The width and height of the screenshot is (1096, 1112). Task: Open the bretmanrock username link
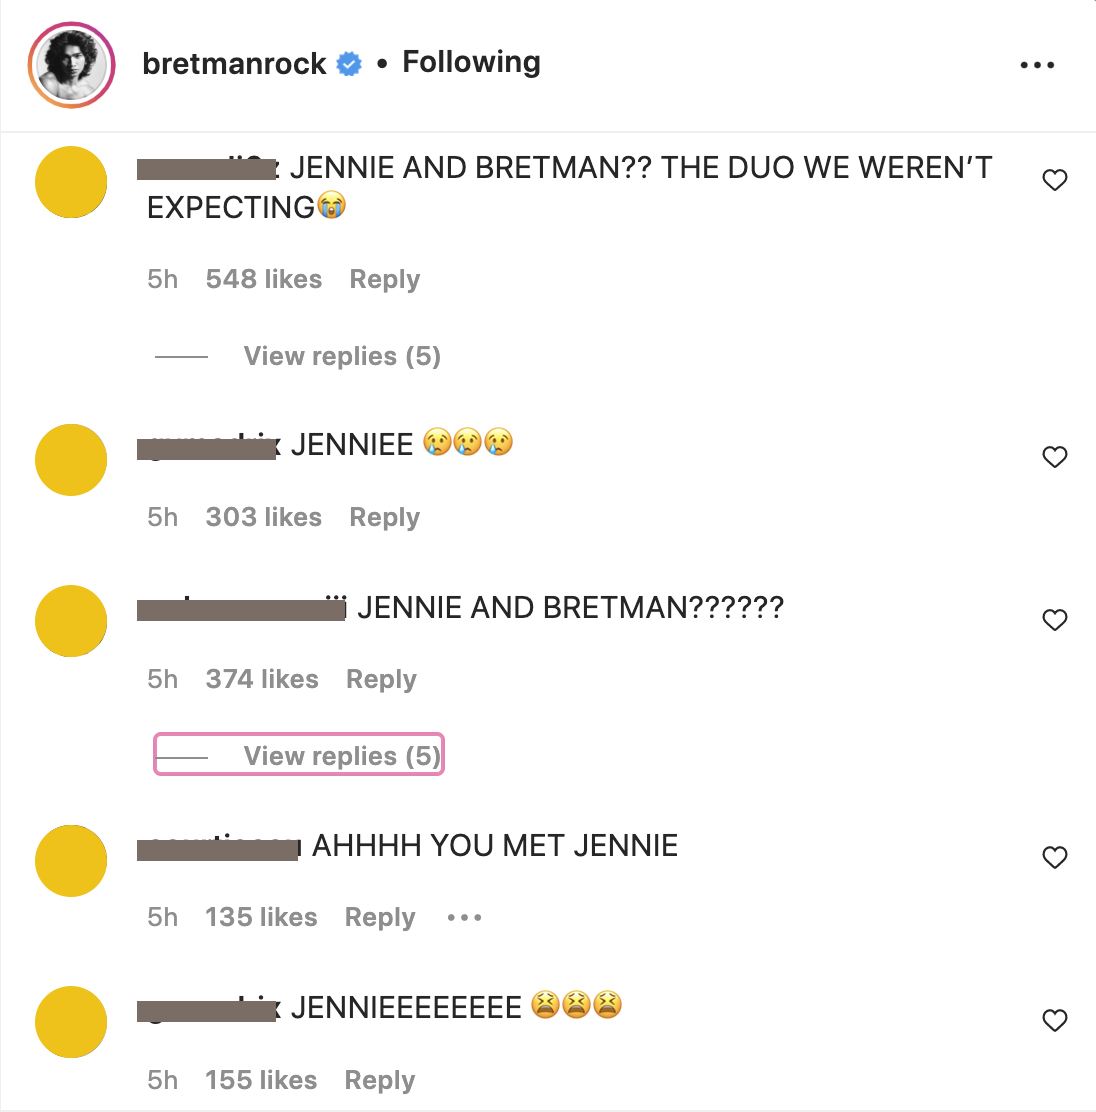[x=234, y=64]
